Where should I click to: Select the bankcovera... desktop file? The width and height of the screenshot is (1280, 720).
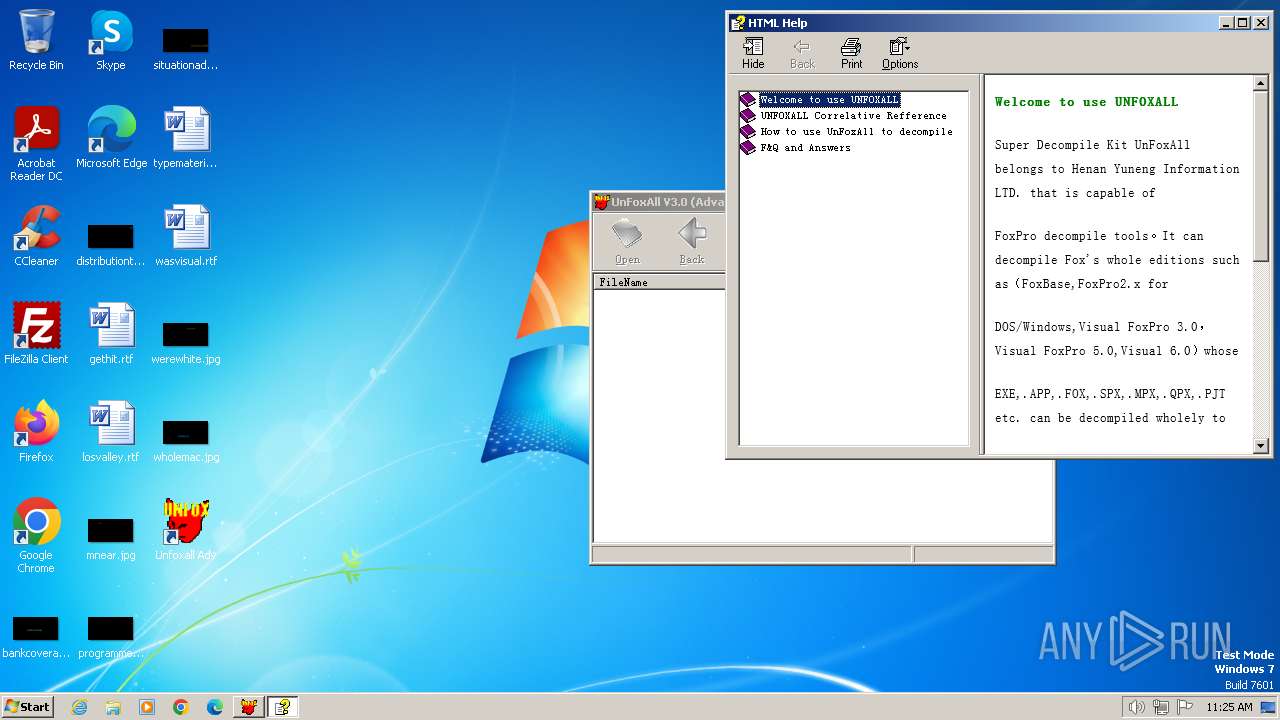point(36,638)
